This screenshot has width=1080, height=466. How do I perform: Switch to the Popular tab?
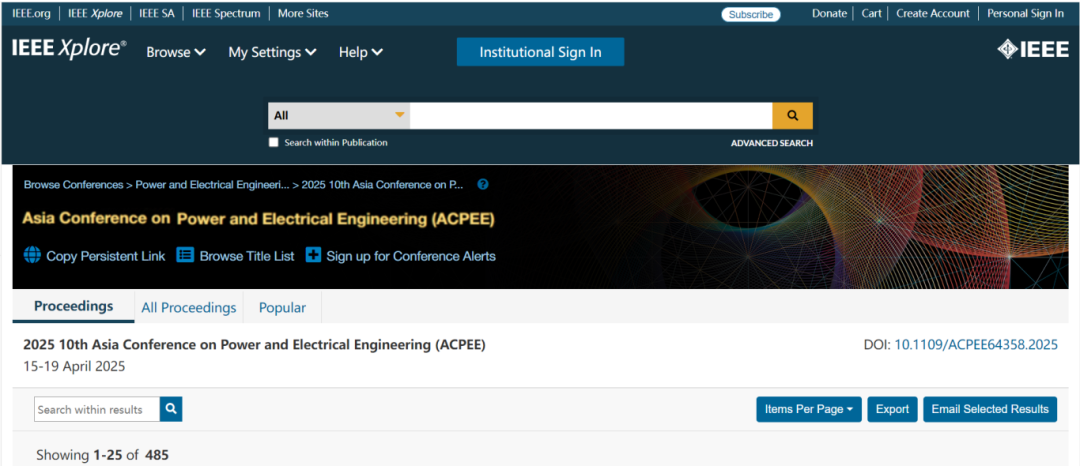282,308
